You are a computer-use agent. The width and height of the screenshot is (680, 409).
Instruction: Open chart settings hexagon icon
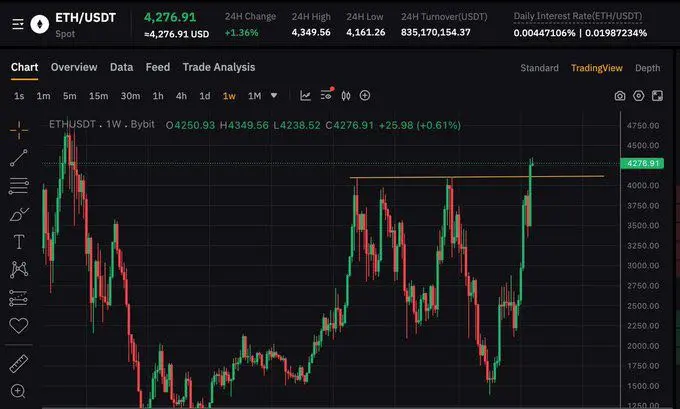(638, 95)
